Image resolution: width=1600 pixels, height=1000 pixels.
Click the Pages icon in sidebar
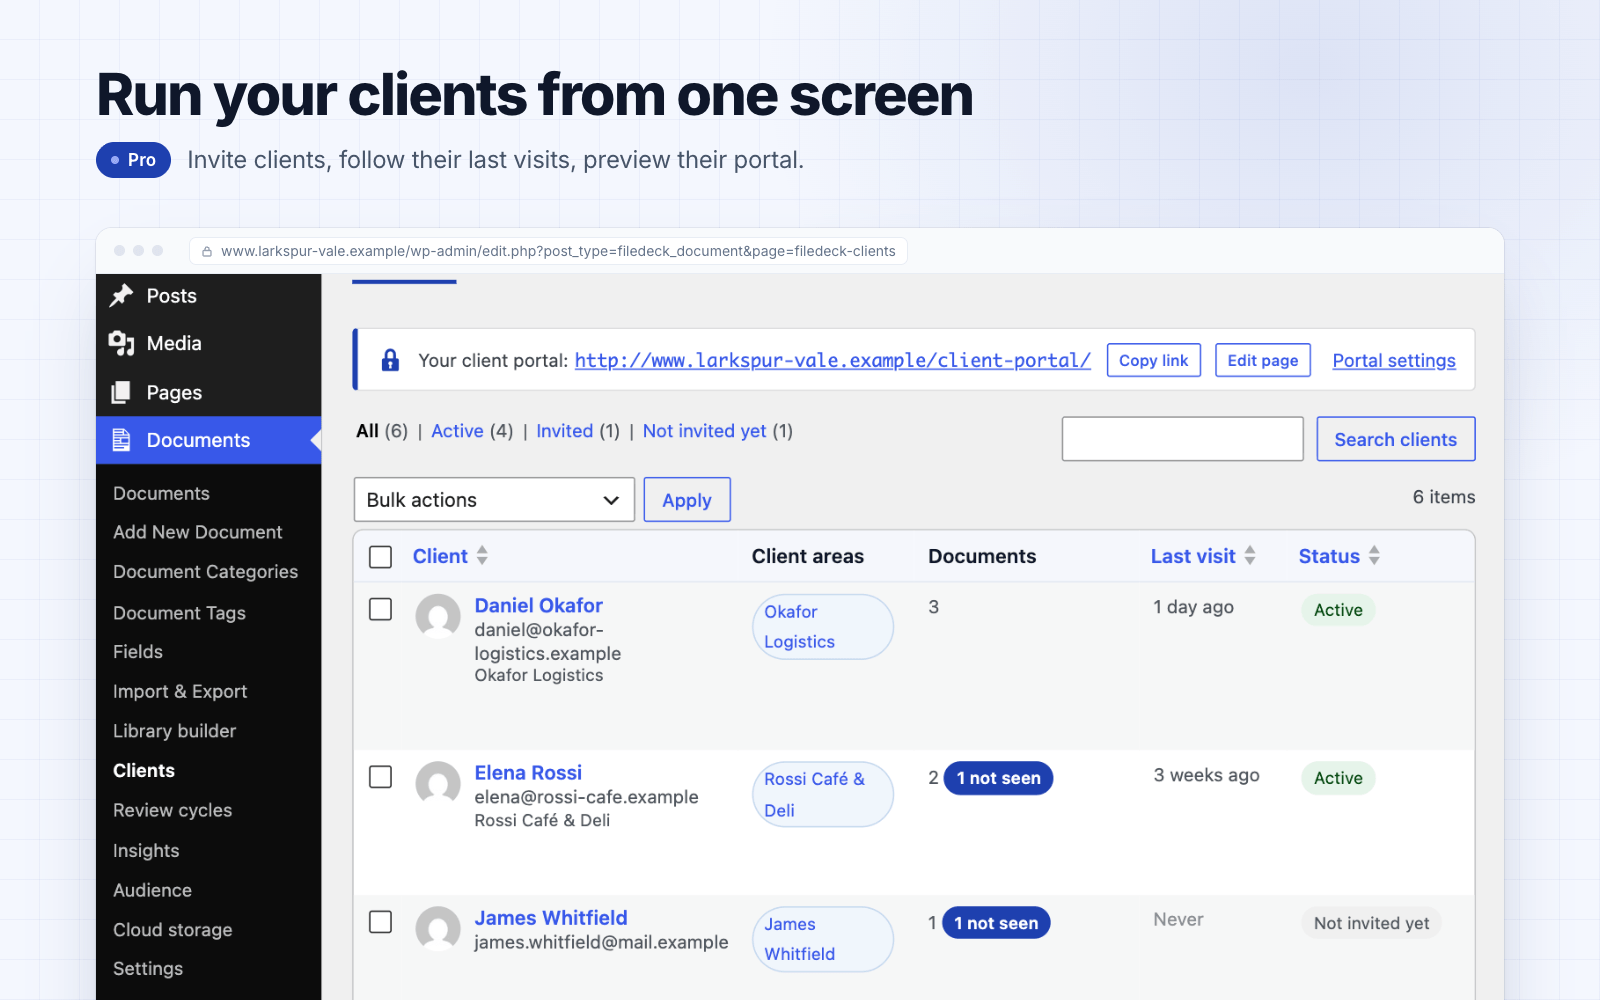click(121, 392)
